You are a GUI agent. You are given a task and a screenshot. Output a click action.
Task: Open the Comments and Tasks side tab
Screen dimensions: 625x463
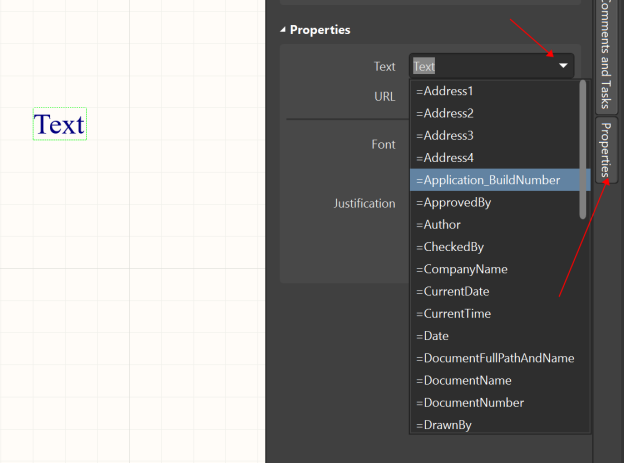(606, 55)
